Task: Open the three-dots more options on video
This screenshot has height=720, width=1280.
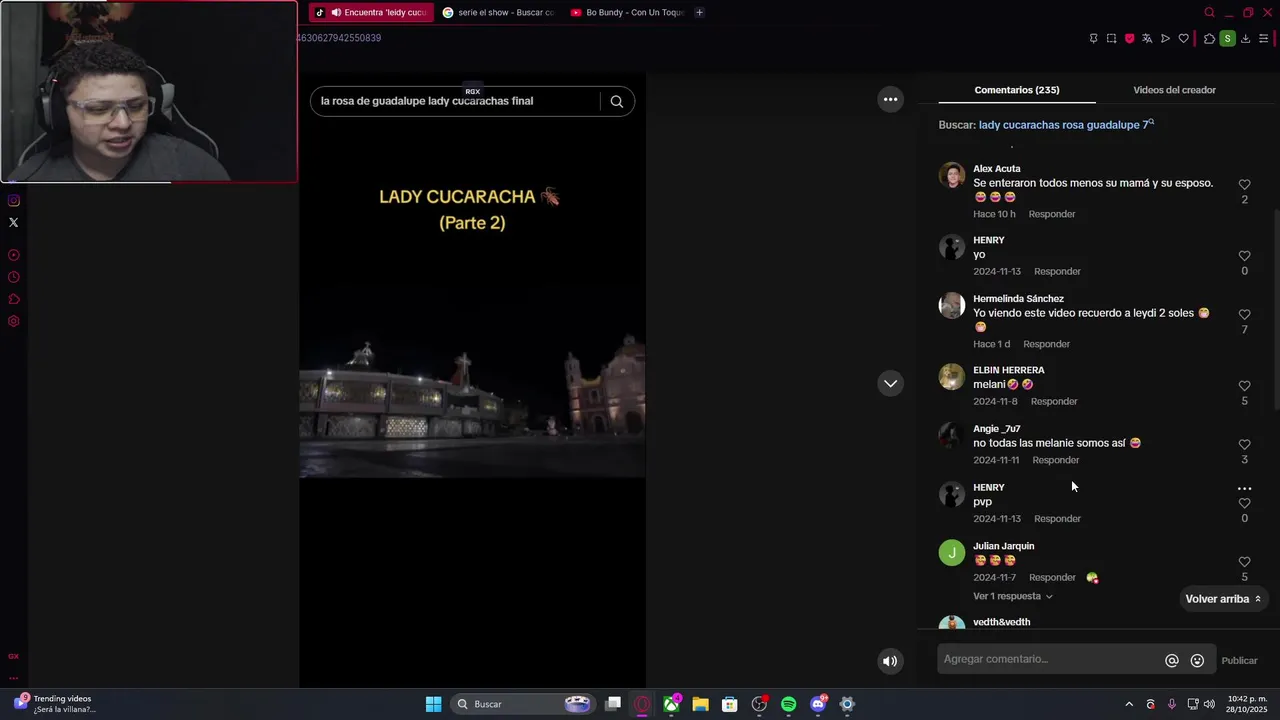Action: tap(890, 99)
